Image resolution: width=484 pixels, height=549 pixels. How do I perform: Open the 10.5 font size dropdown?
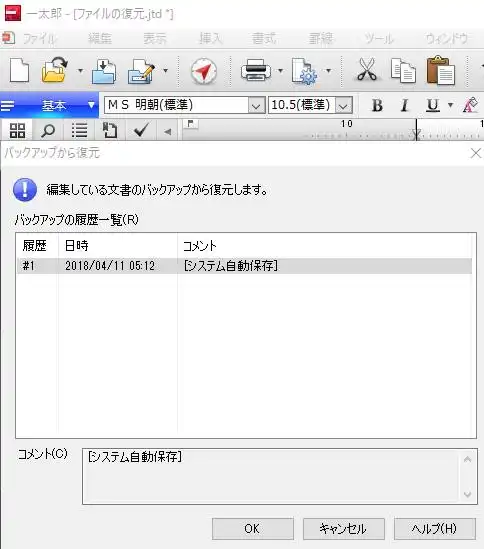pyautogui.click(x=343, y=105)
